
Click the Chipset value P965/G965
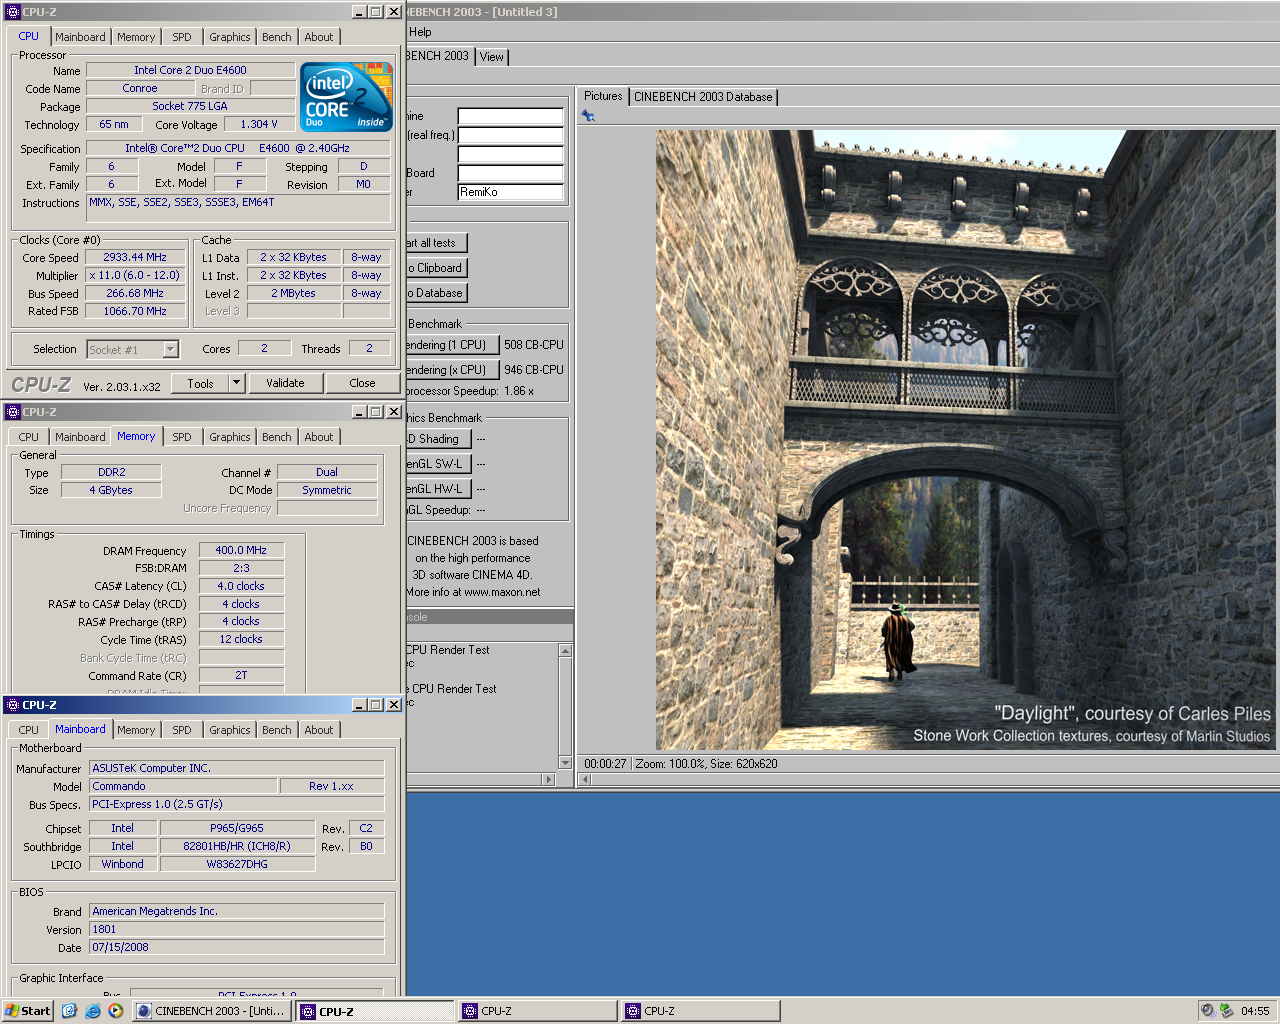click(237, 828)
